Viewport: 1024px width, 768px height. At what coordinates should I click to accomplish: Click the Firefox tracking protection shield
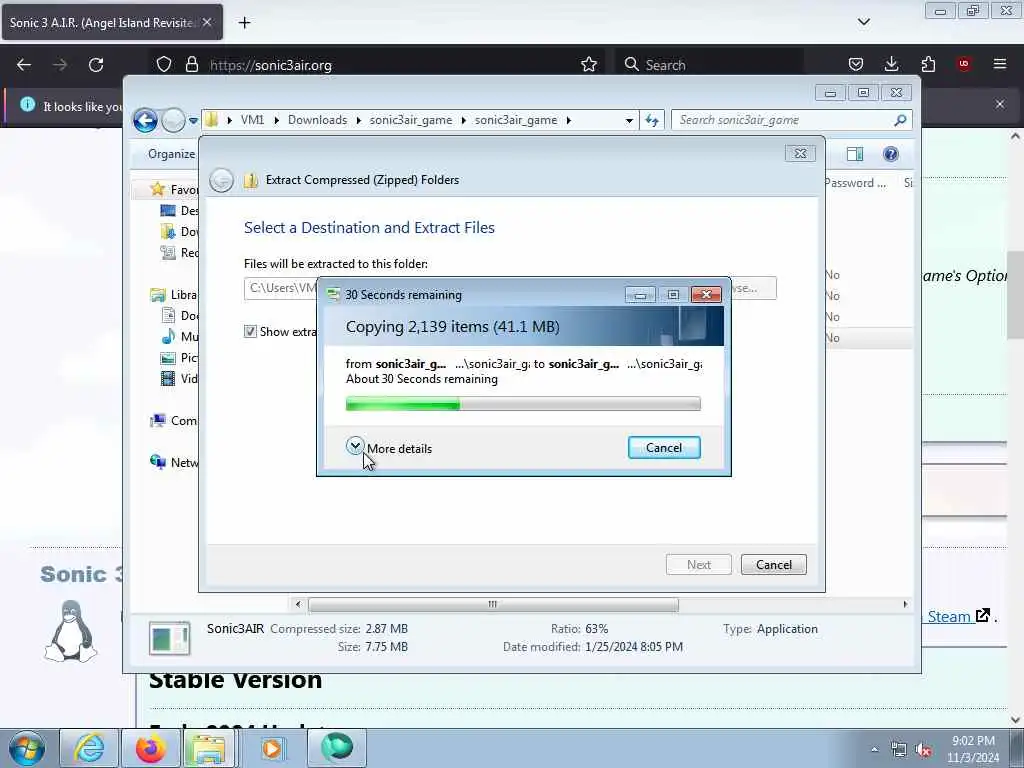pyautogui.click(x=164, y=65)
